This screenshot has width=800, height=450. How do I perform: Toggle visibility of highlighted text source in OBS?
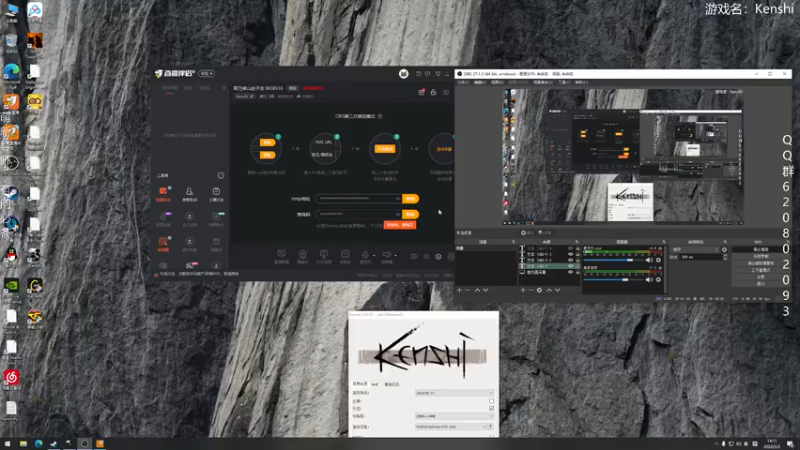(570, 266)
